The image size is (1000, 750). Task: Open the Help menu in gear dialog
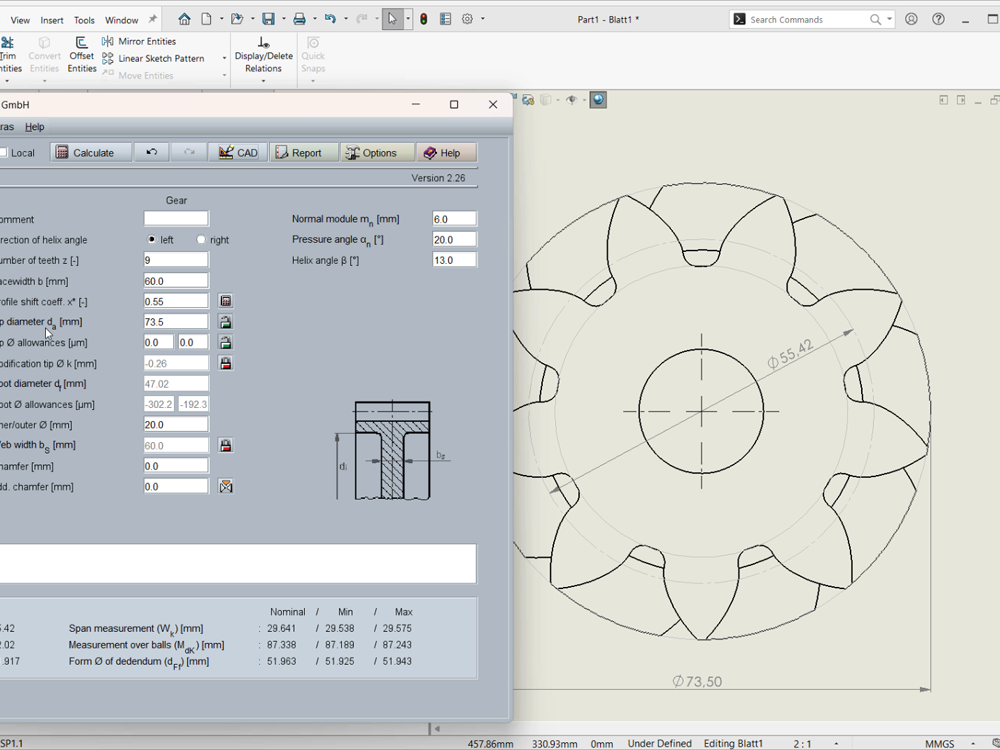click(x=35, y=127)
